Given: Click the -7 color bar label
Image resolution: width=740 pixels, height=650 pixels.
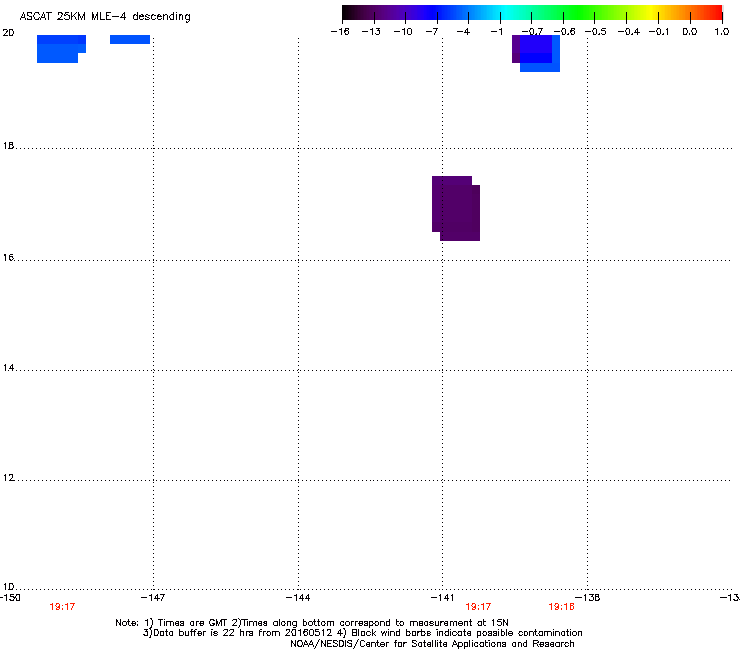Looking at the screenshot, I should click(431, 32).
